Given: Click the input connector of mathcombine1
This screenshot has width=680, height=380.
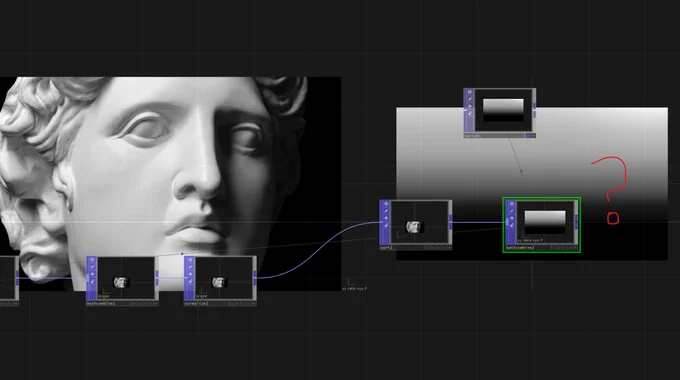Looking at the screenshot, I should tap(88, 278).
